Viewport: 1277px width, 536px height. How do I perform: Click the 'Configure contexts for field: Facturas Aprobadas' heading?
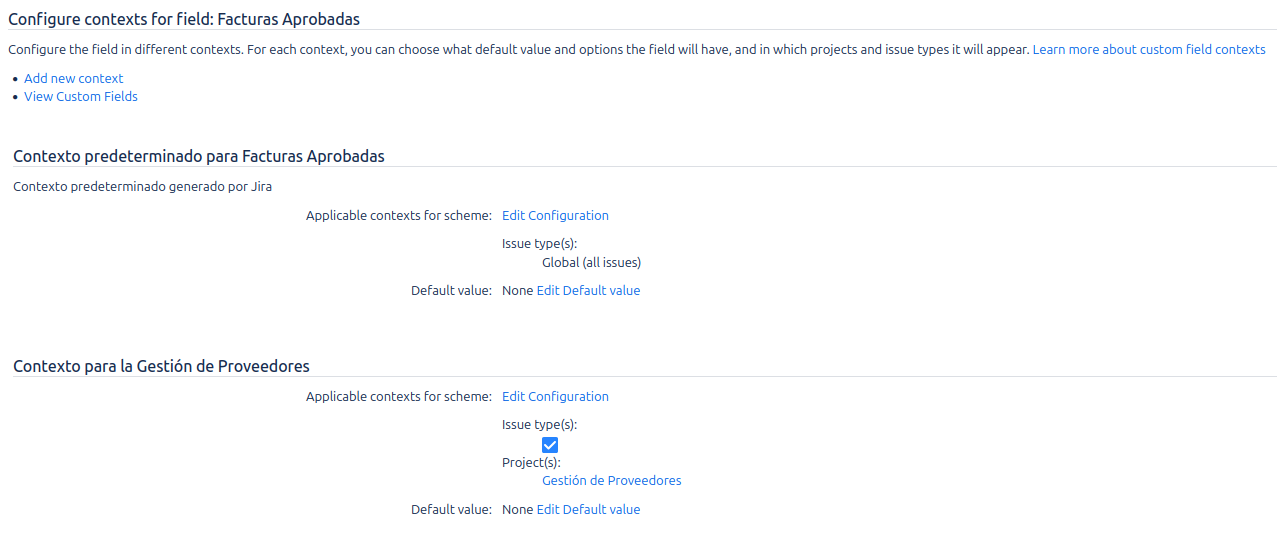tap(184, 19)
